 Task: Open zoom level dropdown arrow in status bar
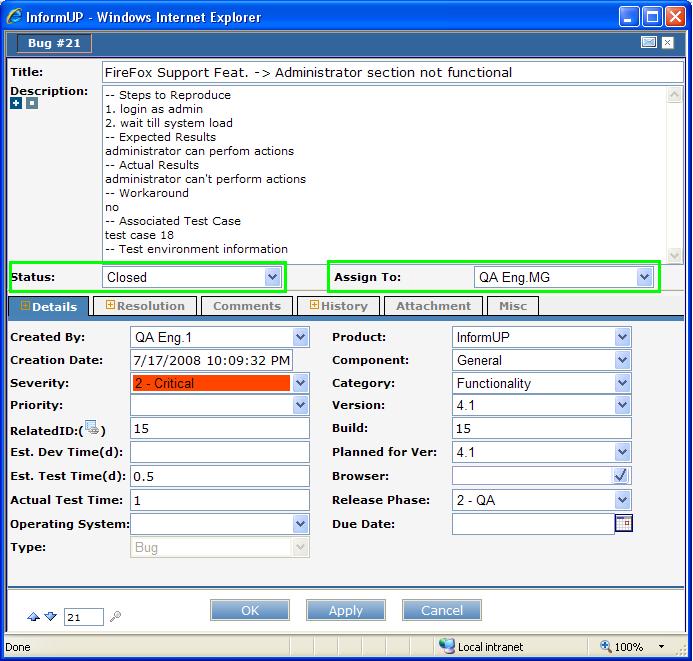coord(661,646)
